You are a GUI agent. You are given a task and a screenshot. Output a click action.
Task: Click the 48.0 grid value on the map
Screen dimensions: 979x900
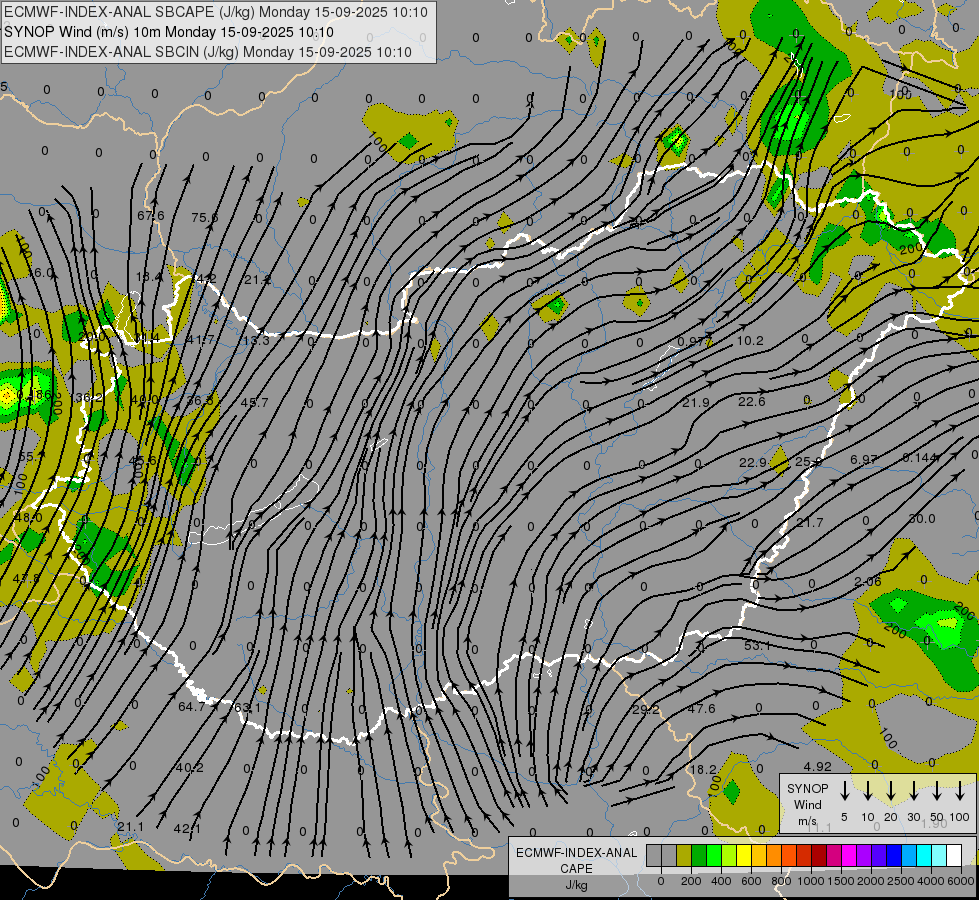(28, 518)
